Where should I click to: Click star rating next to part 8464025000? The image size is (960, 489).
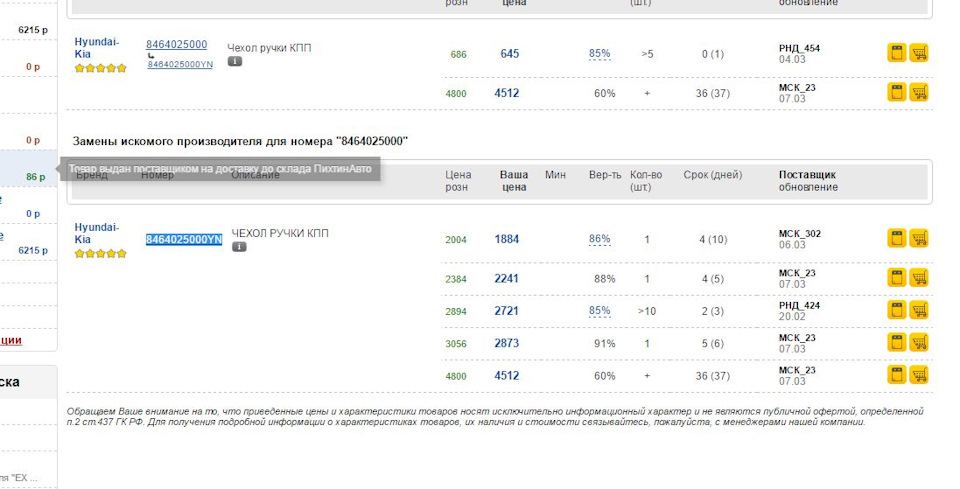click(100, 68)
